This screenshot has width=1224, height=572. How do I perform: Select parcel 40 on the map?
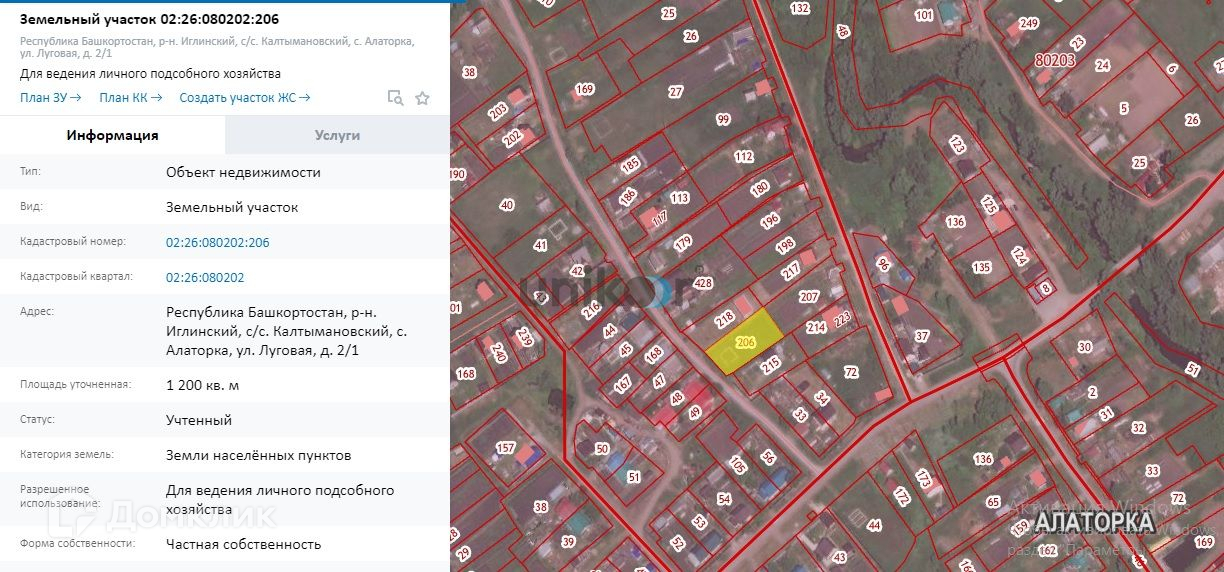(x=506, y=205)
